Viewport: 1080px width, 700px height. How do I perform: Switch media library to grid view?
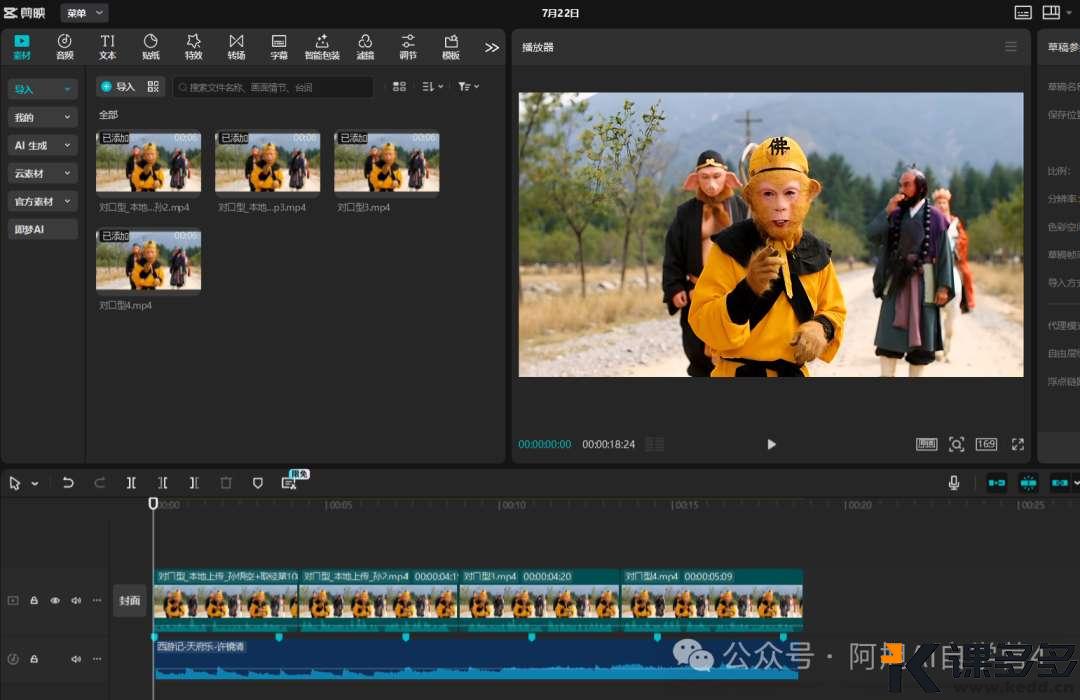399,86
